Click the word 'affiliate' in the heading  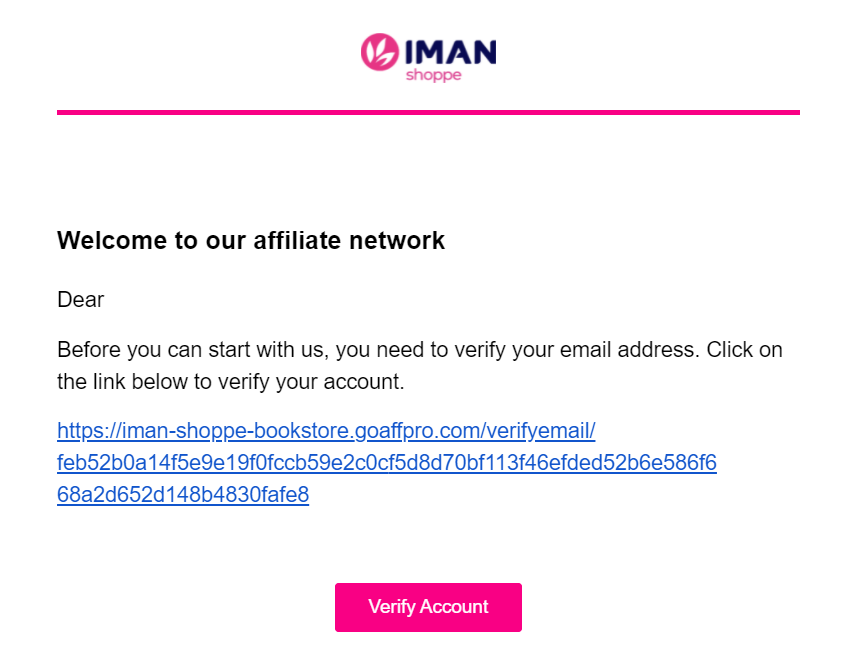click(x=297, y=241)
